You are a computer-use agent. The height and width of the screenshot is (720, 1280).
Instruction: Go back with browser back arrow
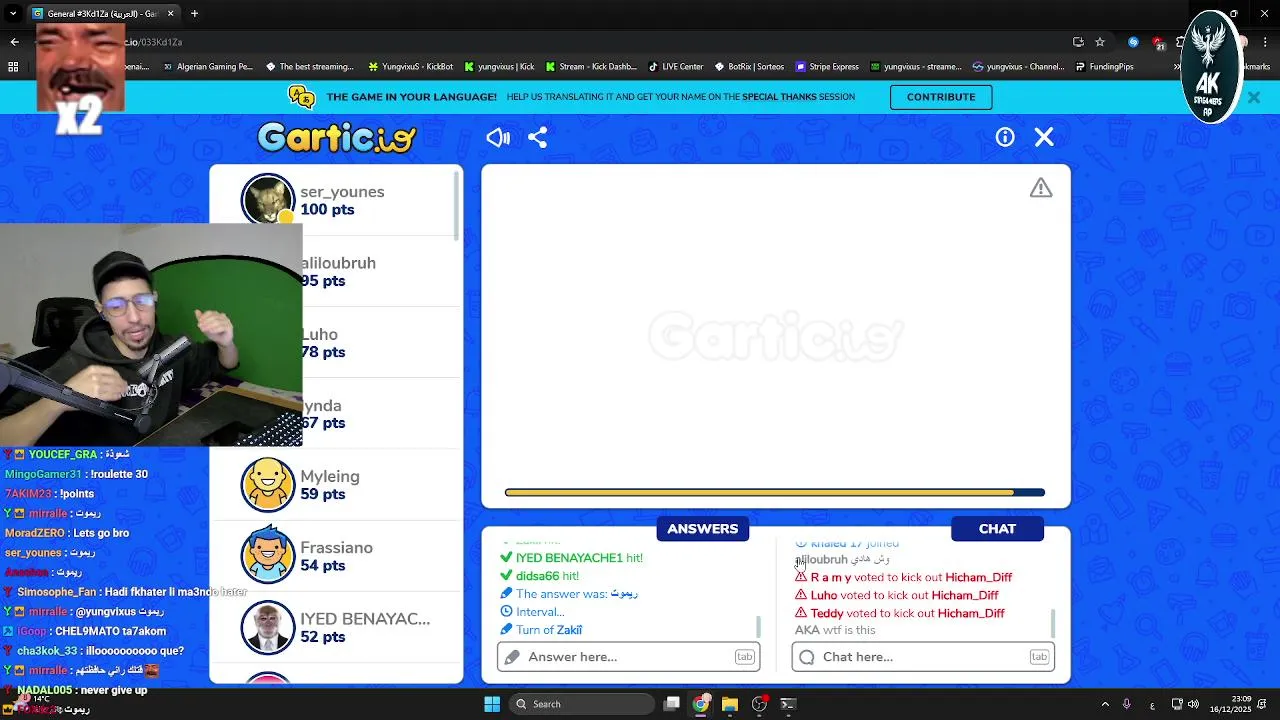coord(14,42)
